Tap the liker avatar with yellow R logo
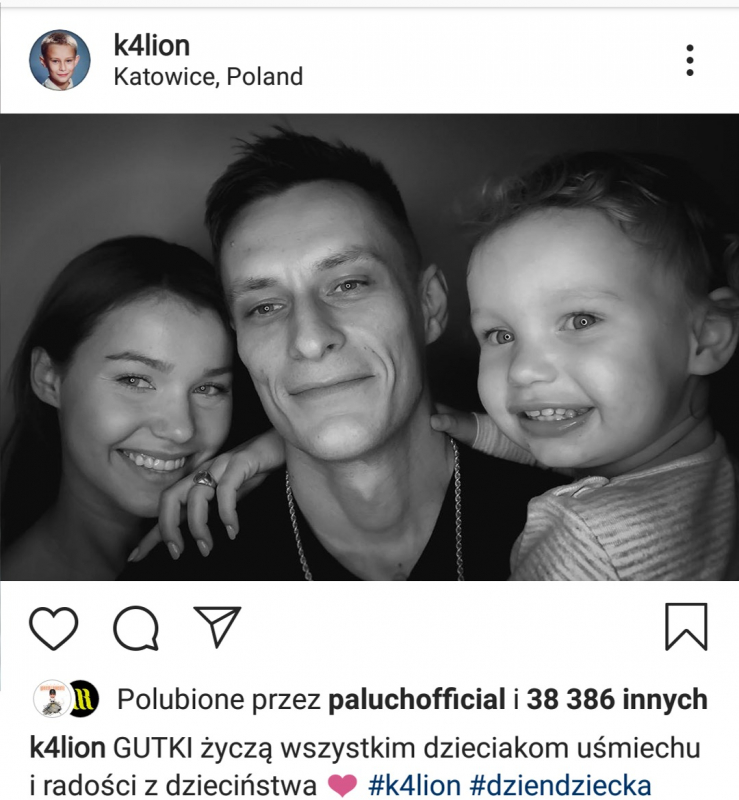Image resolution: width=739 pixels, height=800 pixels. [84, 699]
